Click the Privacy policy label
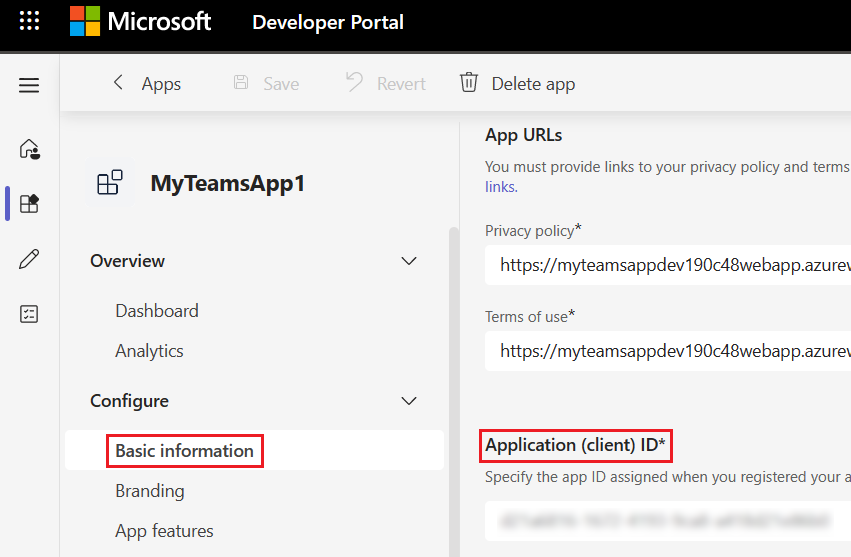The image size is (851, 557). click(x=533, y=231)
